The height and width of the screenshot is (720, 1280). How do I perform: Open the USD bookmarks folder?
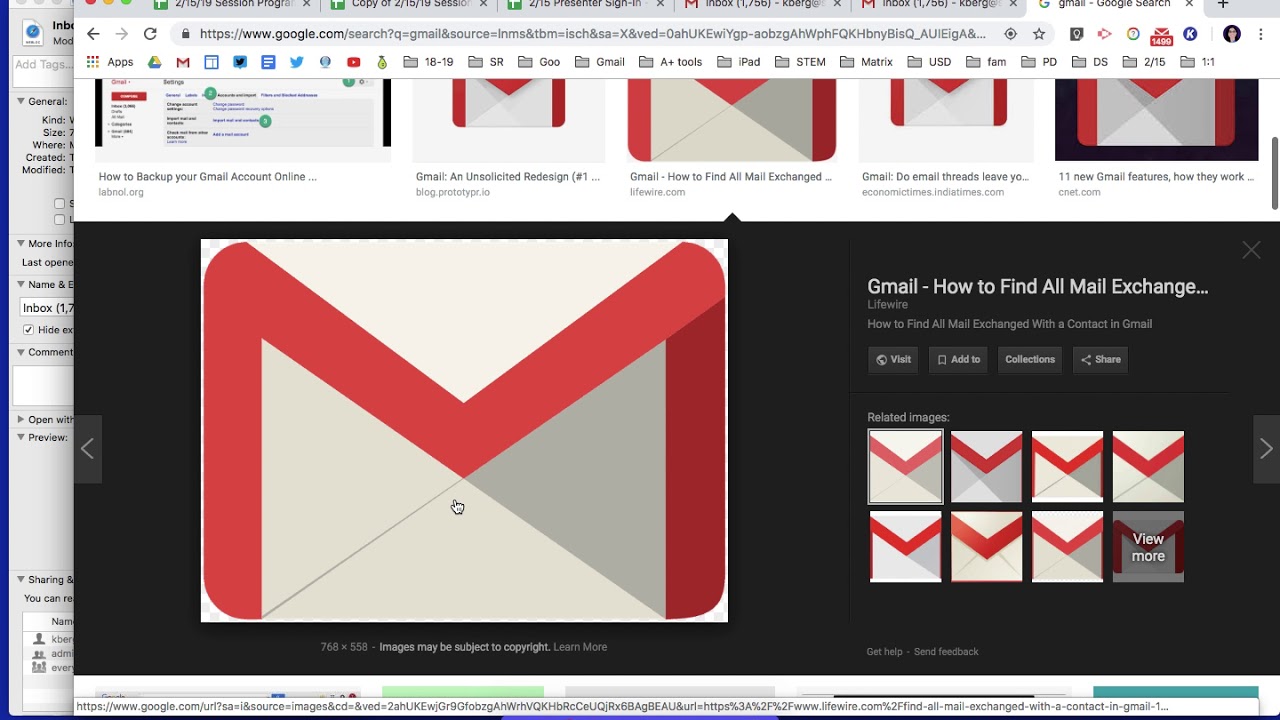pos(929,62)
